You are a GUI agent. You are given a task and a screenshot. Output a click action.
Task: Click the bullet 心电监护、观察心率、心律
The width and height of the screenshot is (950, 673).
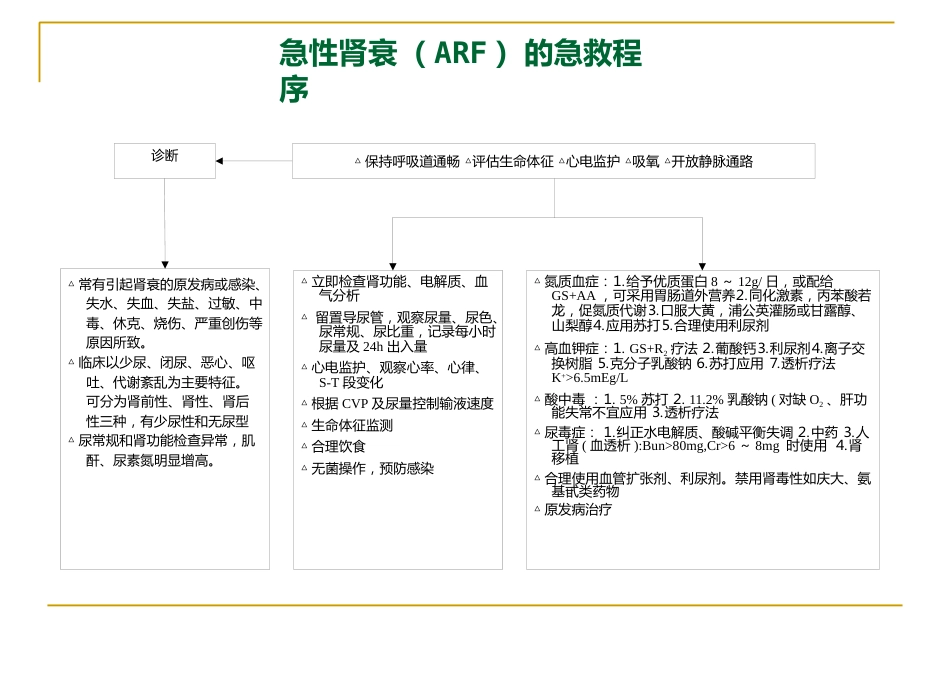click(x=397, y=368)
